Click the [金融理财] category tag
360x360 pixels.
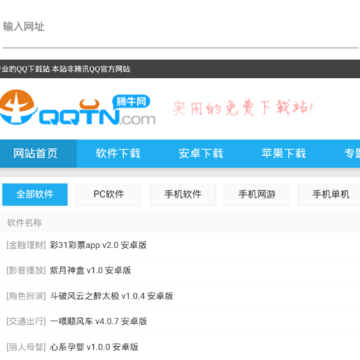point(26,245)
